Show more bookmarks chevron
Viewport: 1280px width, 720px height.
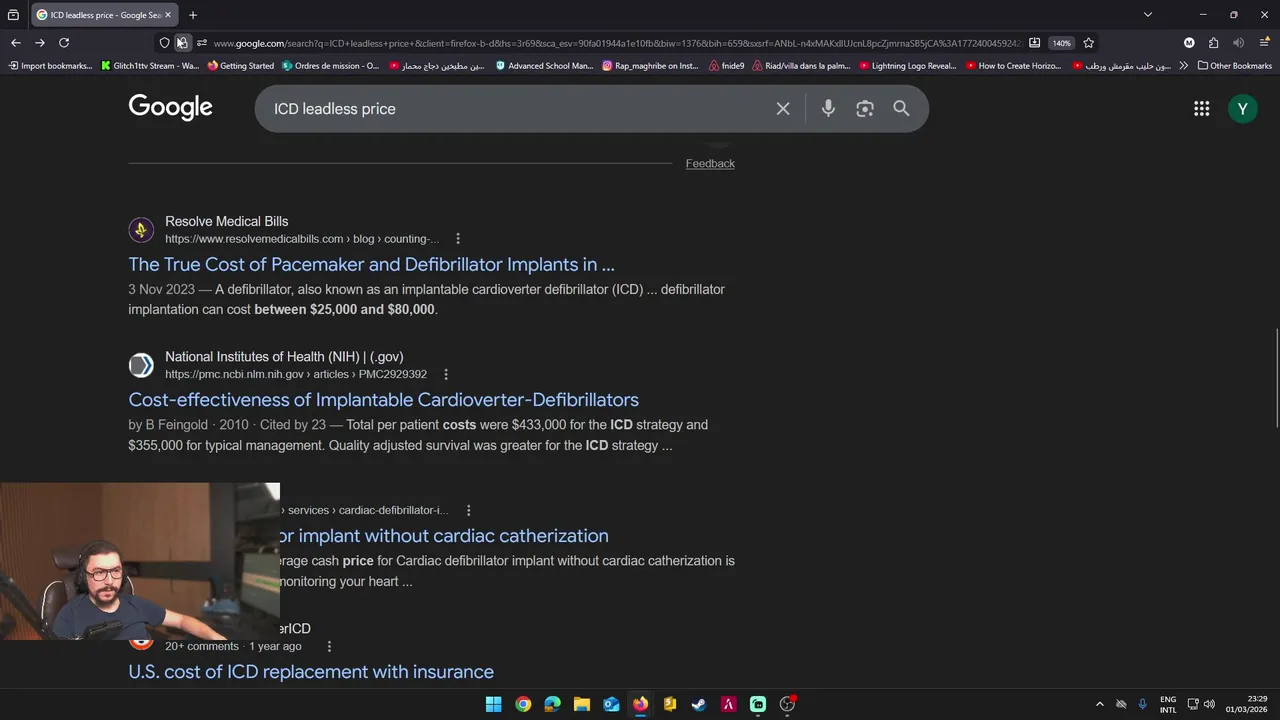(1184, 66)
